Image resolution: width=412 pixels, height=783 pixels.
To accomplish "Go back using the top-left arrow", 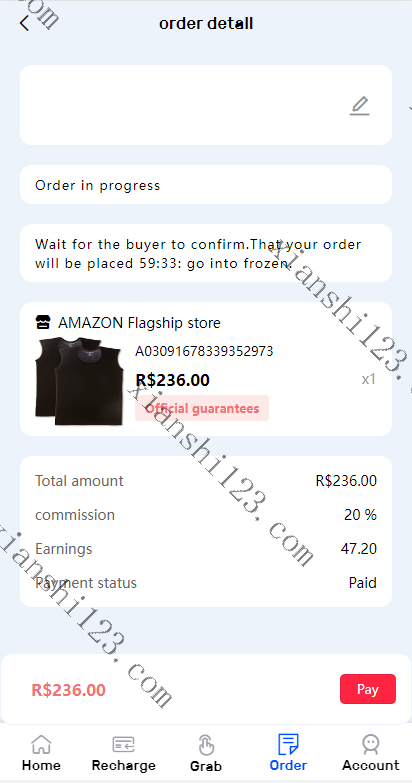I will pos(24,23).
